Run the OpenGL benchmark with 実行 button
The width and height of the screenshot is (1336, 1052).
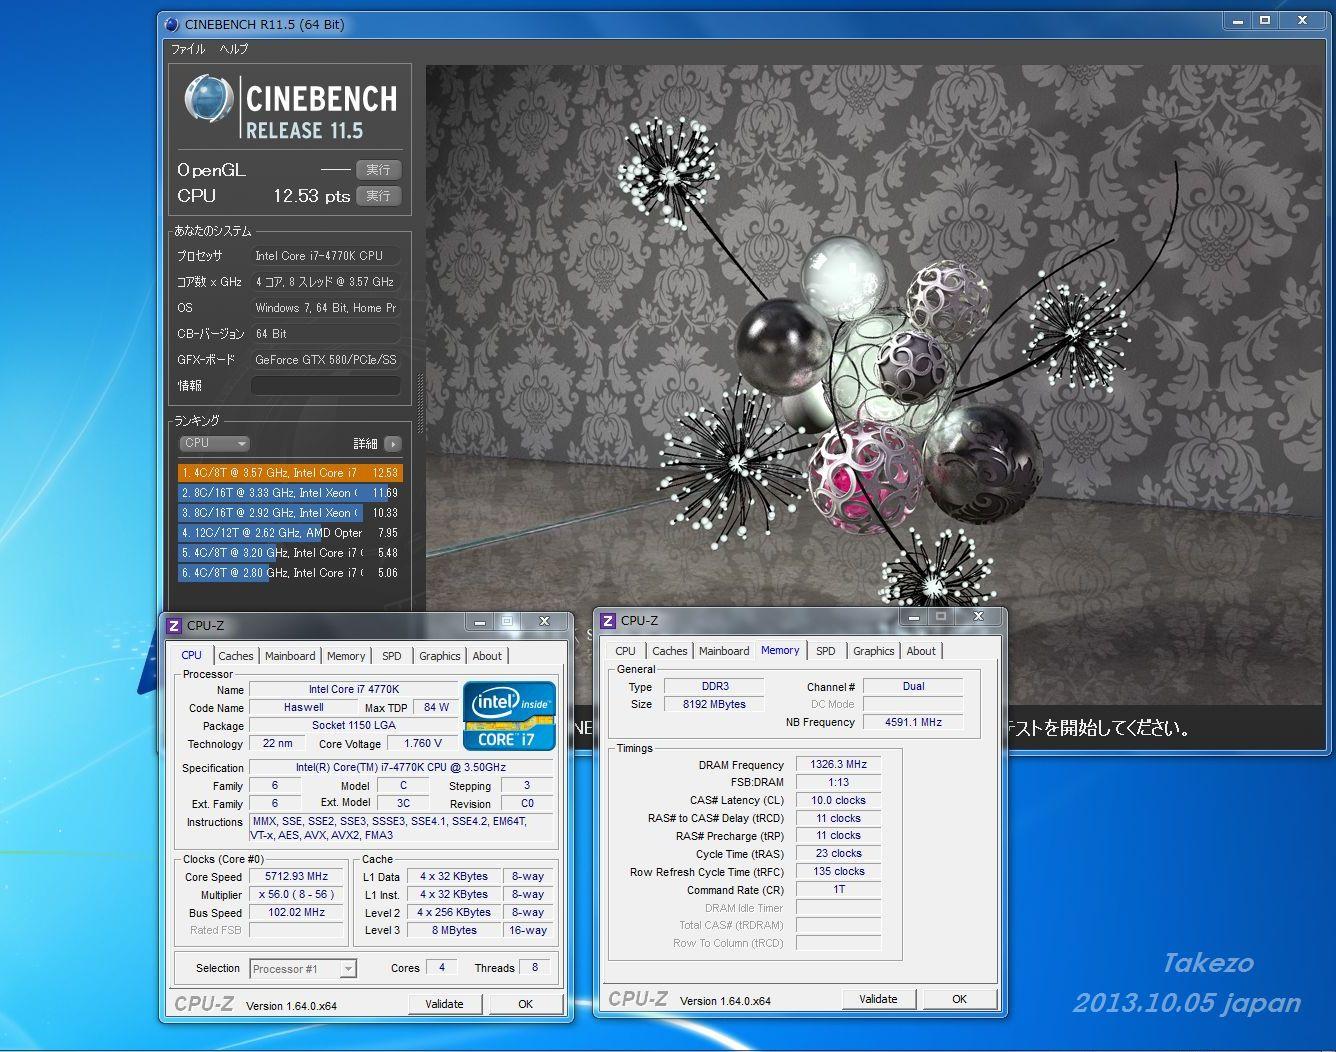(x=378, y=170)
